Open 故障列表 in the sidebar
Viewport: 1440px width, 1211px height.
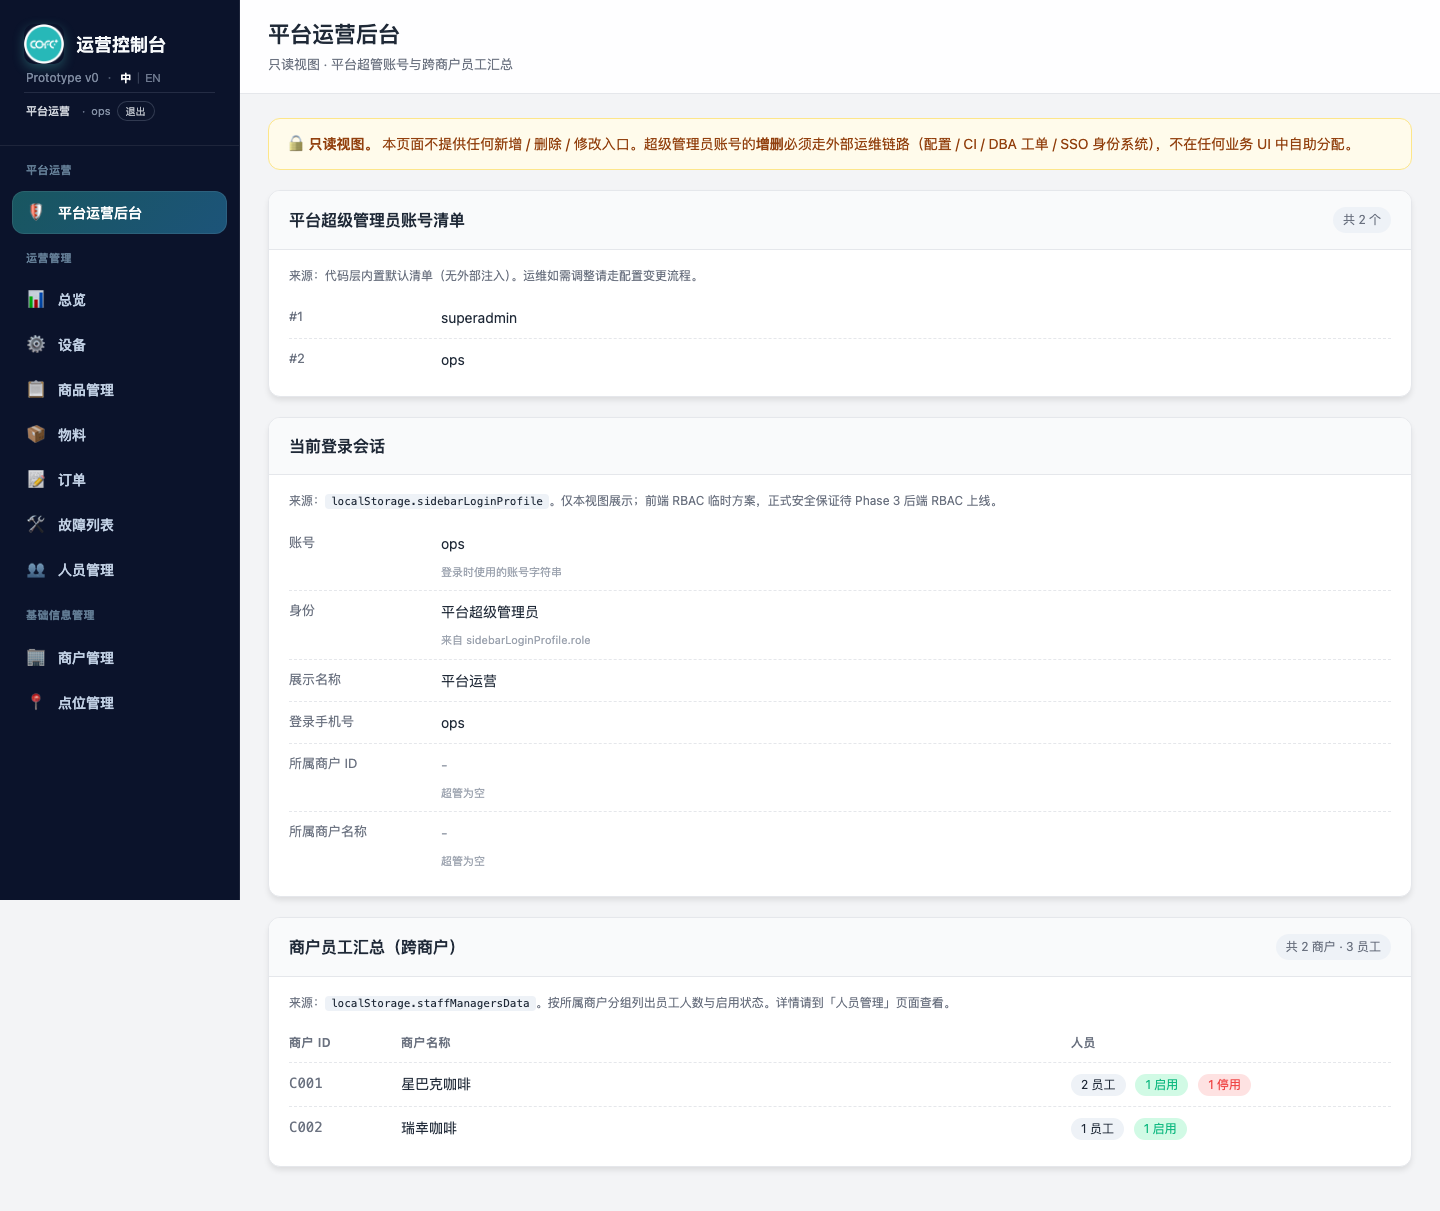coord(120,524)
